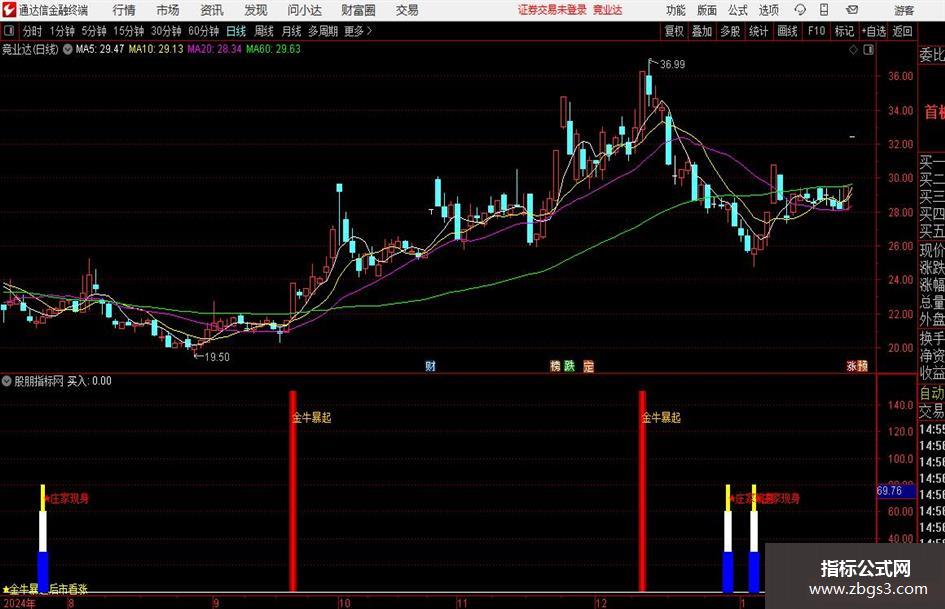This screenshot has width=945, height=609.
Task: Open the 问小达 menu
Action: pyautogui.click(x=304, y=10)
